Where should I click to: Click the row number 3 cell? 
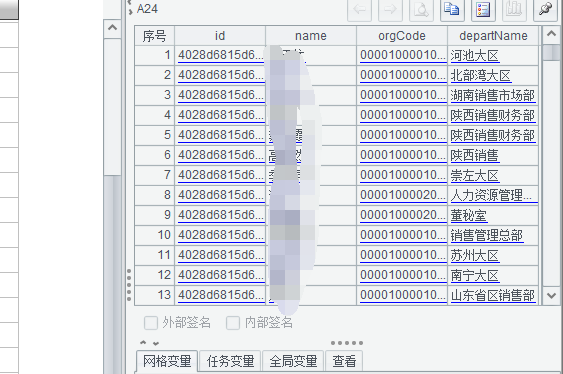click(x=155, y=95)
